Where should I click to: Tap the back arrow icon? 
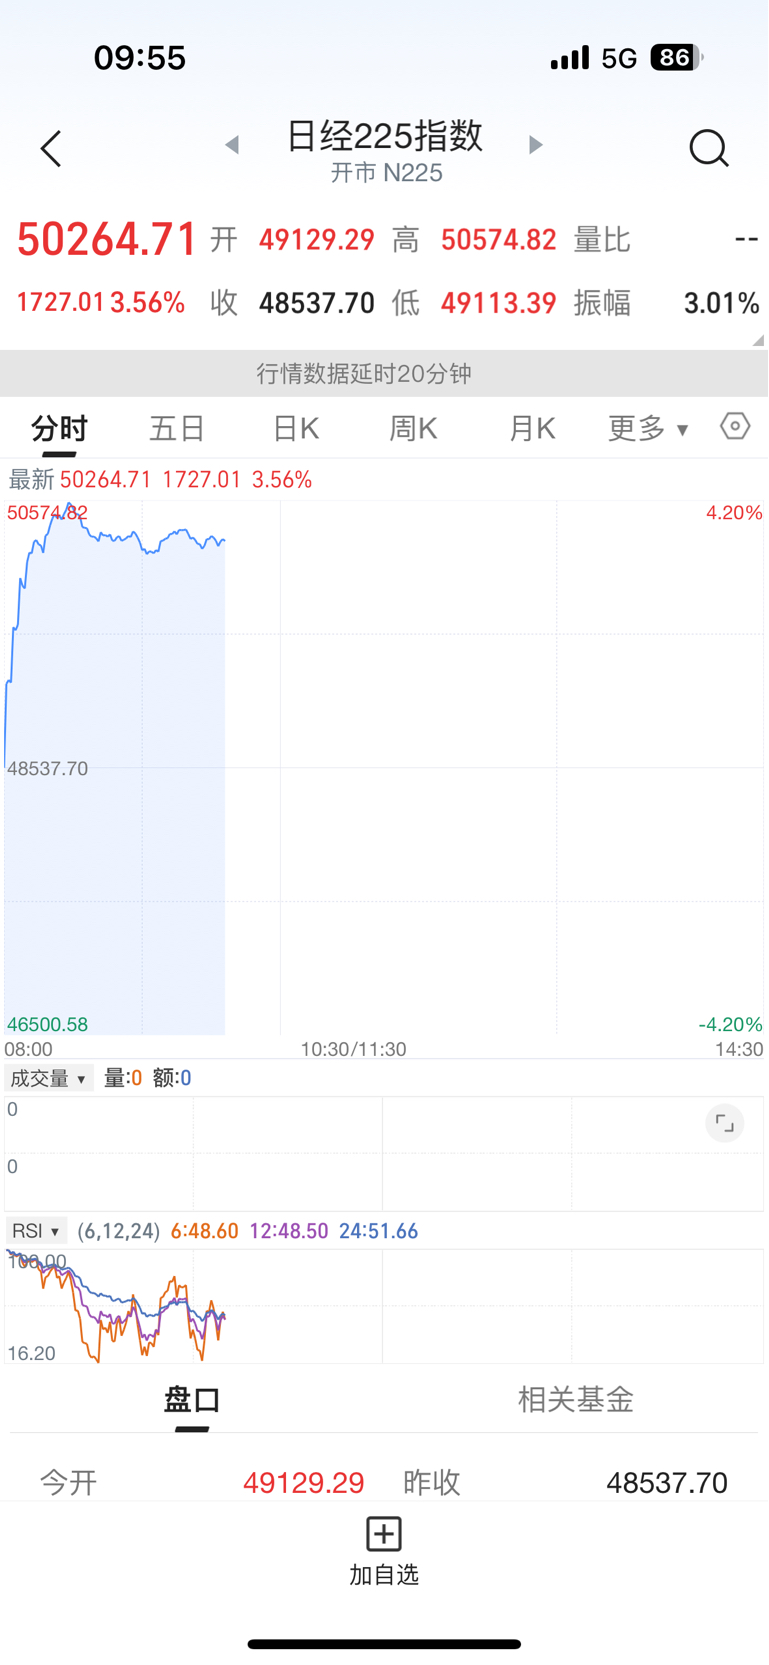point(51,149)
